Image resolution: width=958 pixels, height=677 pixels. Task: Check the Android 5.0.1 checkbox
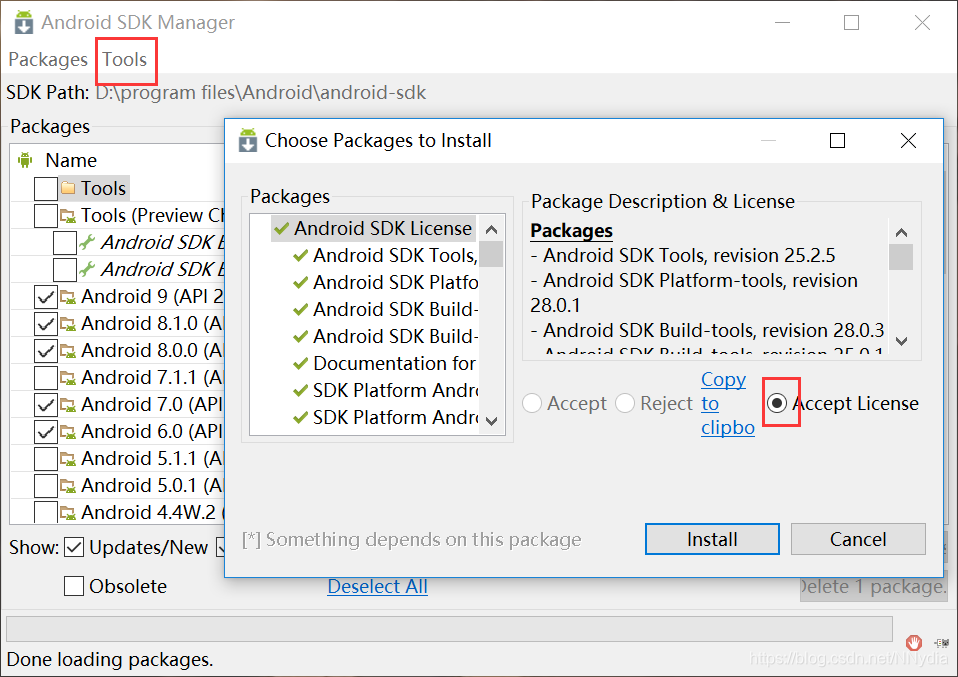46,485
